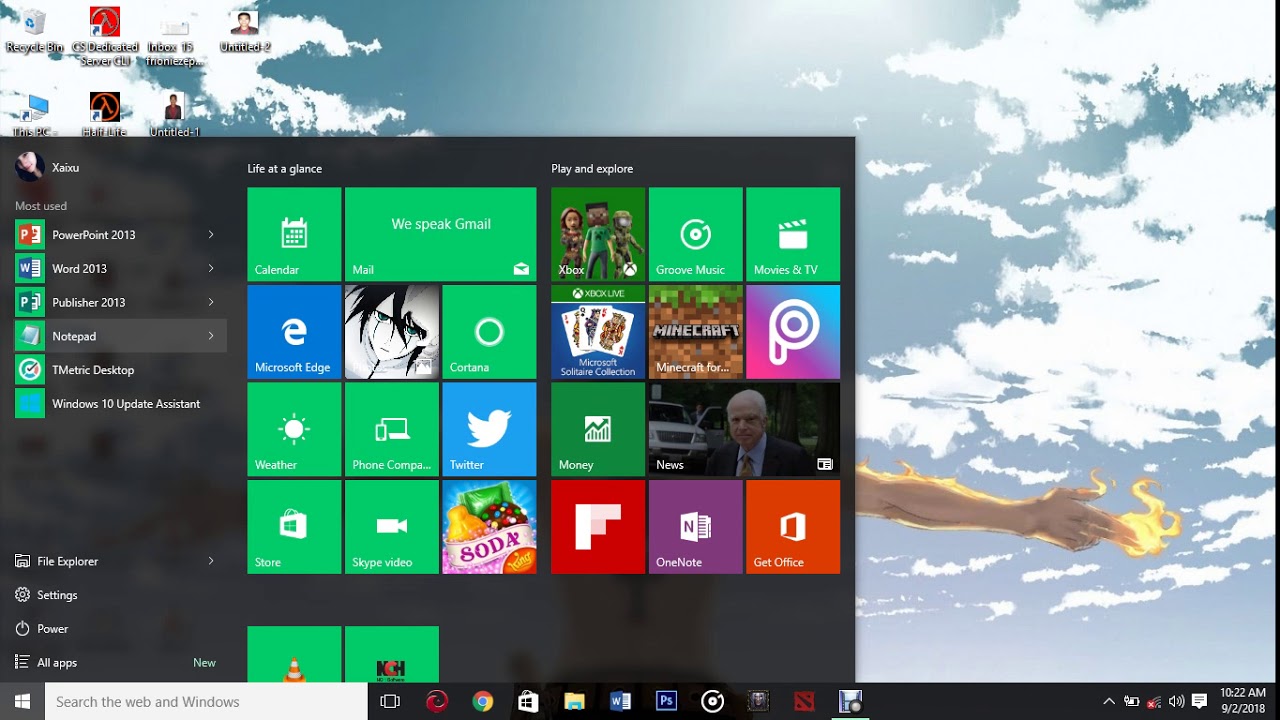This screenshot has height=720, width=1280.
Task: Open the volume control in system tray
Action: click(x=1177, y=702)
